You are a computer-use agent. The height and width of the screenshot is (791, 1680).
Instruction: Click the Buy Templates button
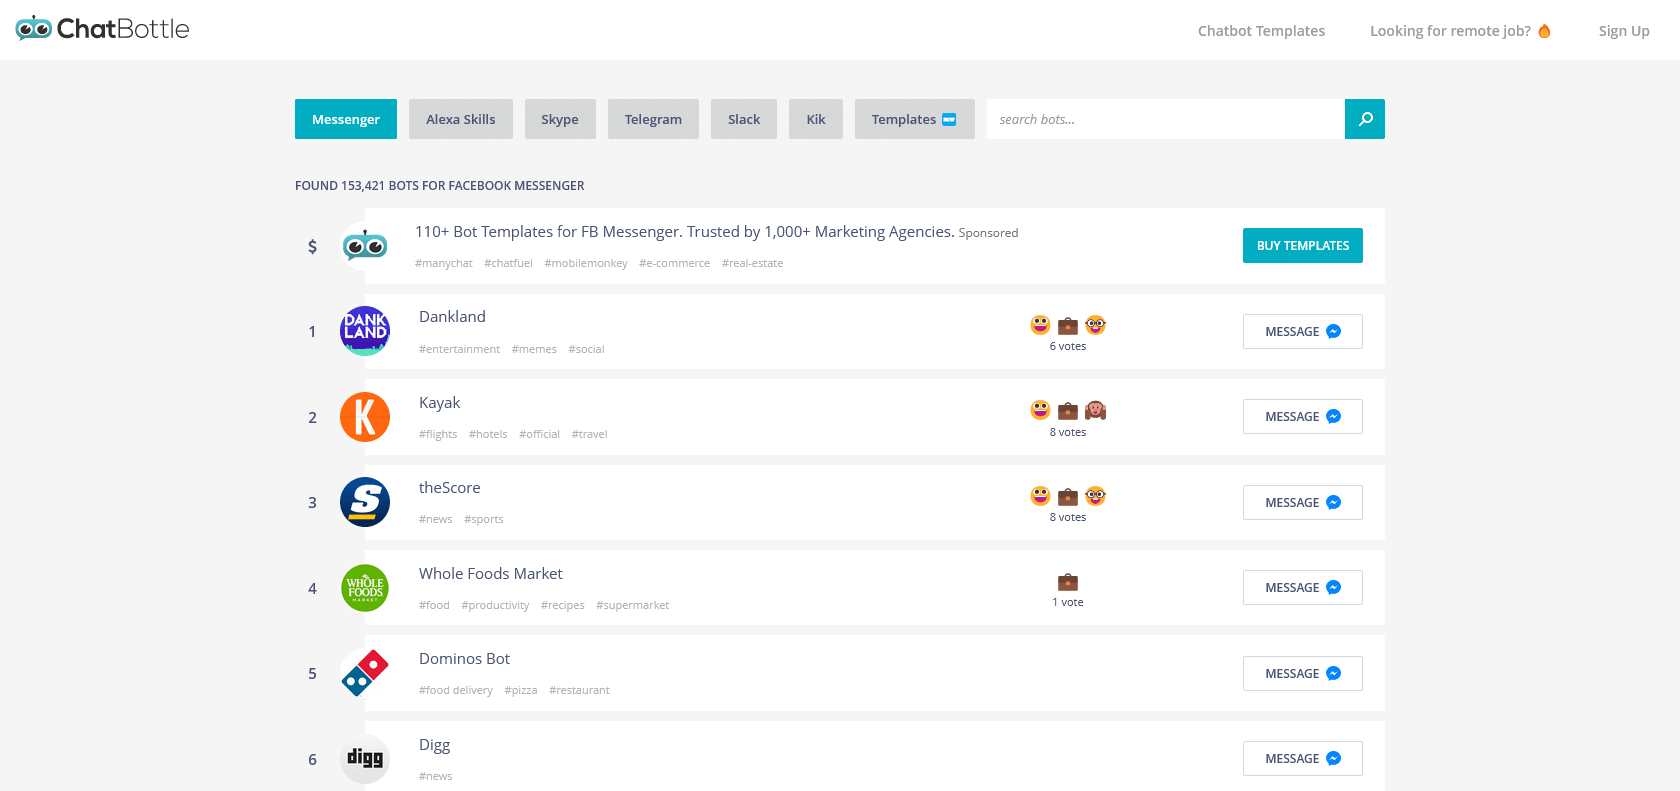(1303, 246)
